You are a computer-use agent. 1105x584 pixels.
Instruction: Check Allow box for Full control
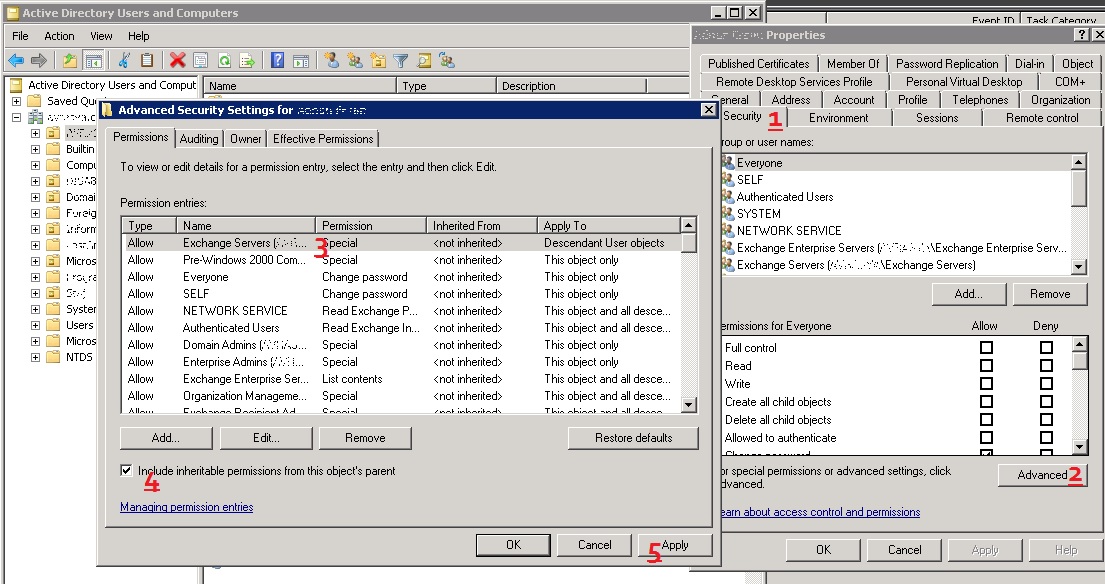click(986, 348)
